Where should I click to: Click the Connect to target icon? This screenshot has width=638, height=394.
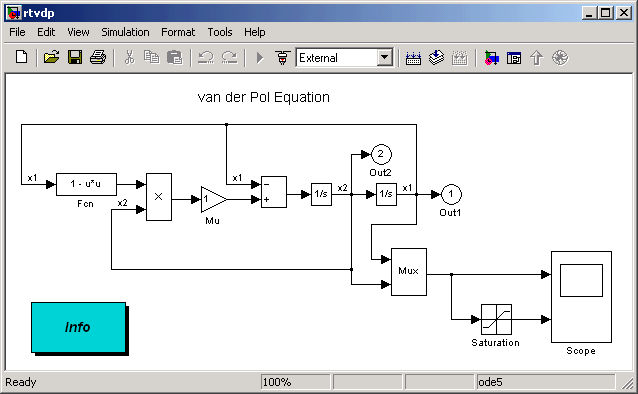pos(282,57)
